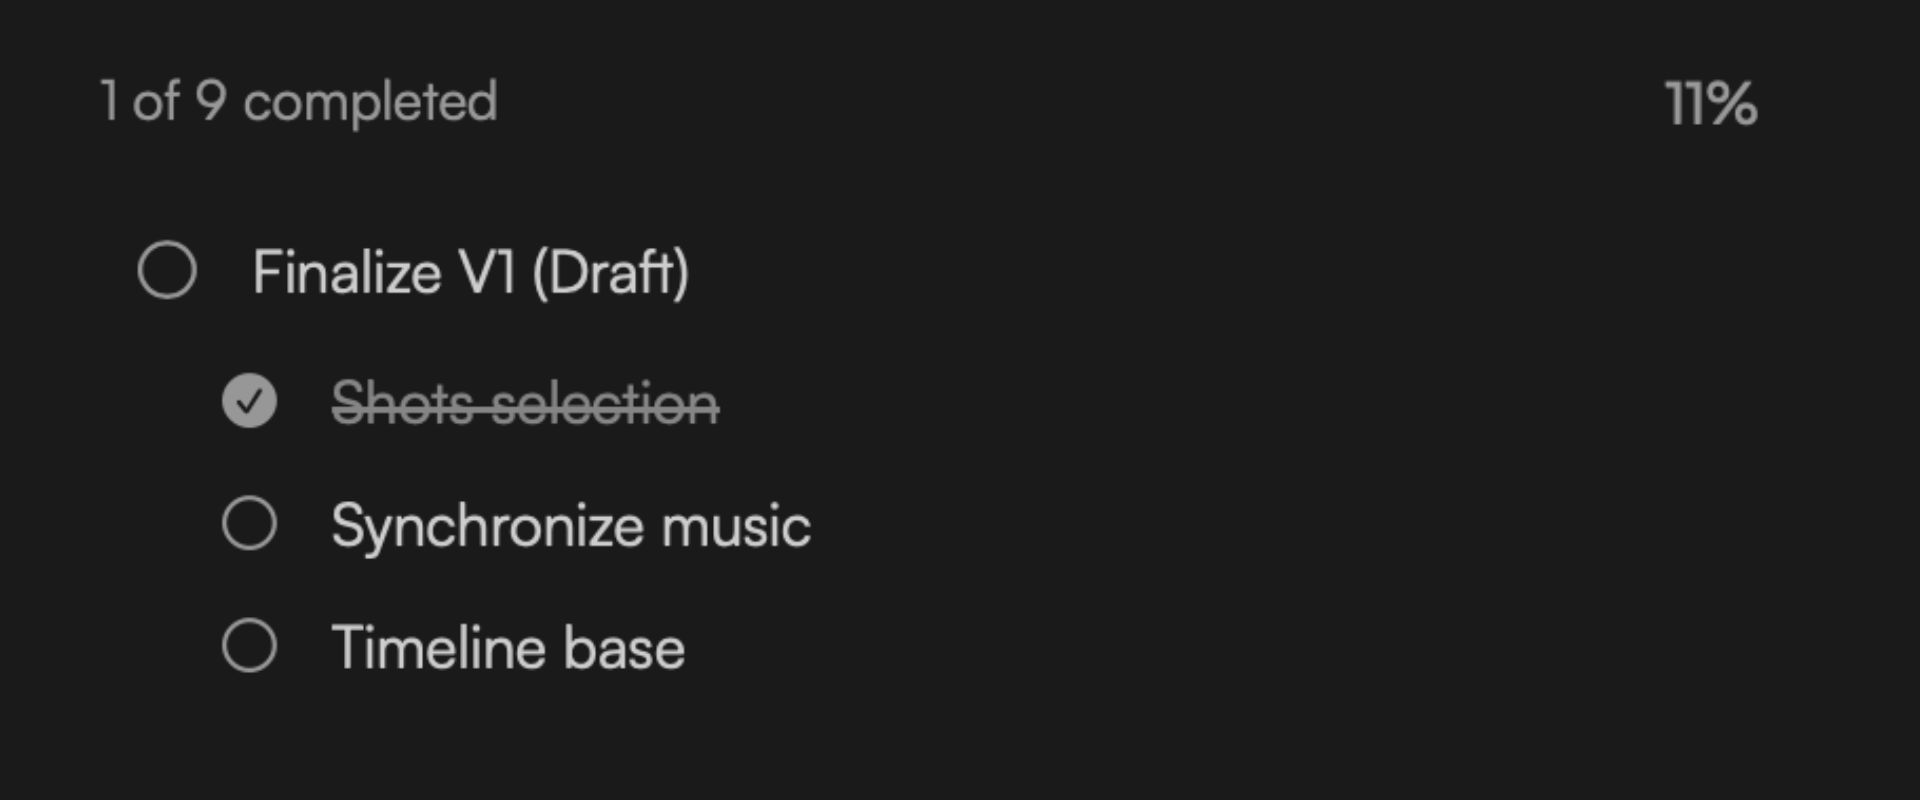Toggle the parent task Finalize V1 done
Viewport: 1920px width, 800px height.
click(167, 270)
